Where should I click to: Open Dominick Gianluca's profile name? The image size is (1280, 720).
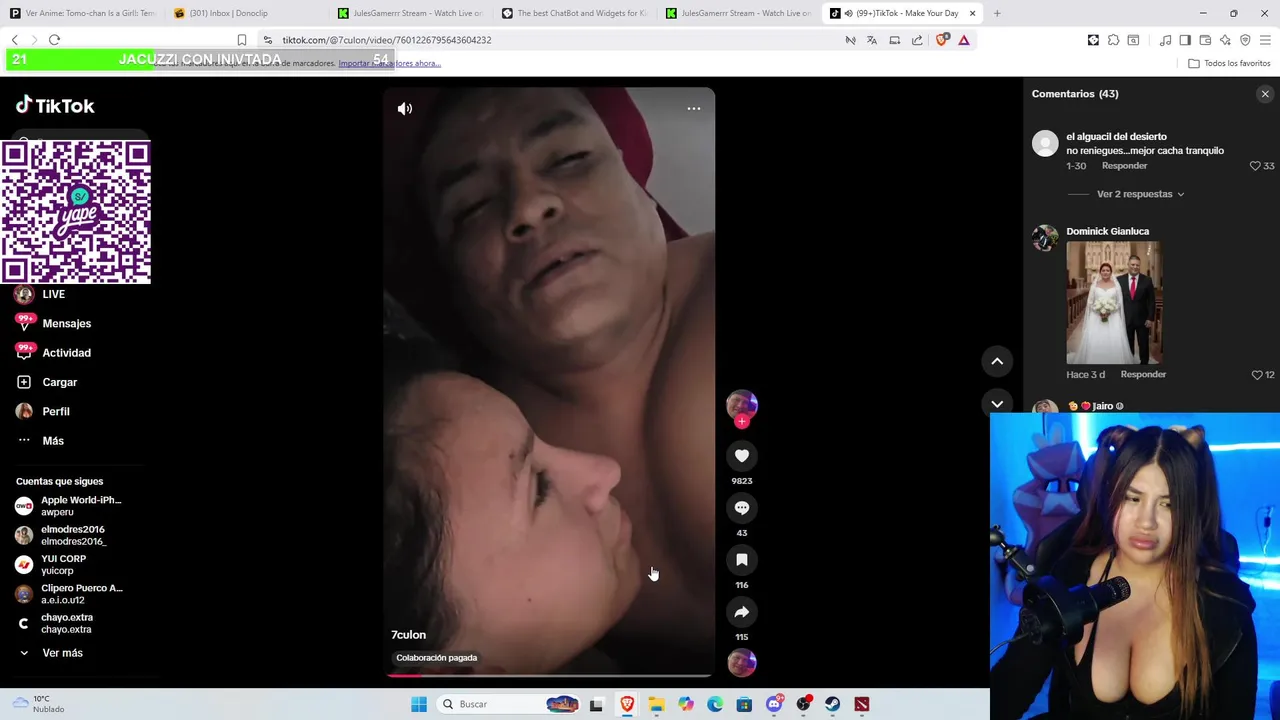[x=1107, y=231]
